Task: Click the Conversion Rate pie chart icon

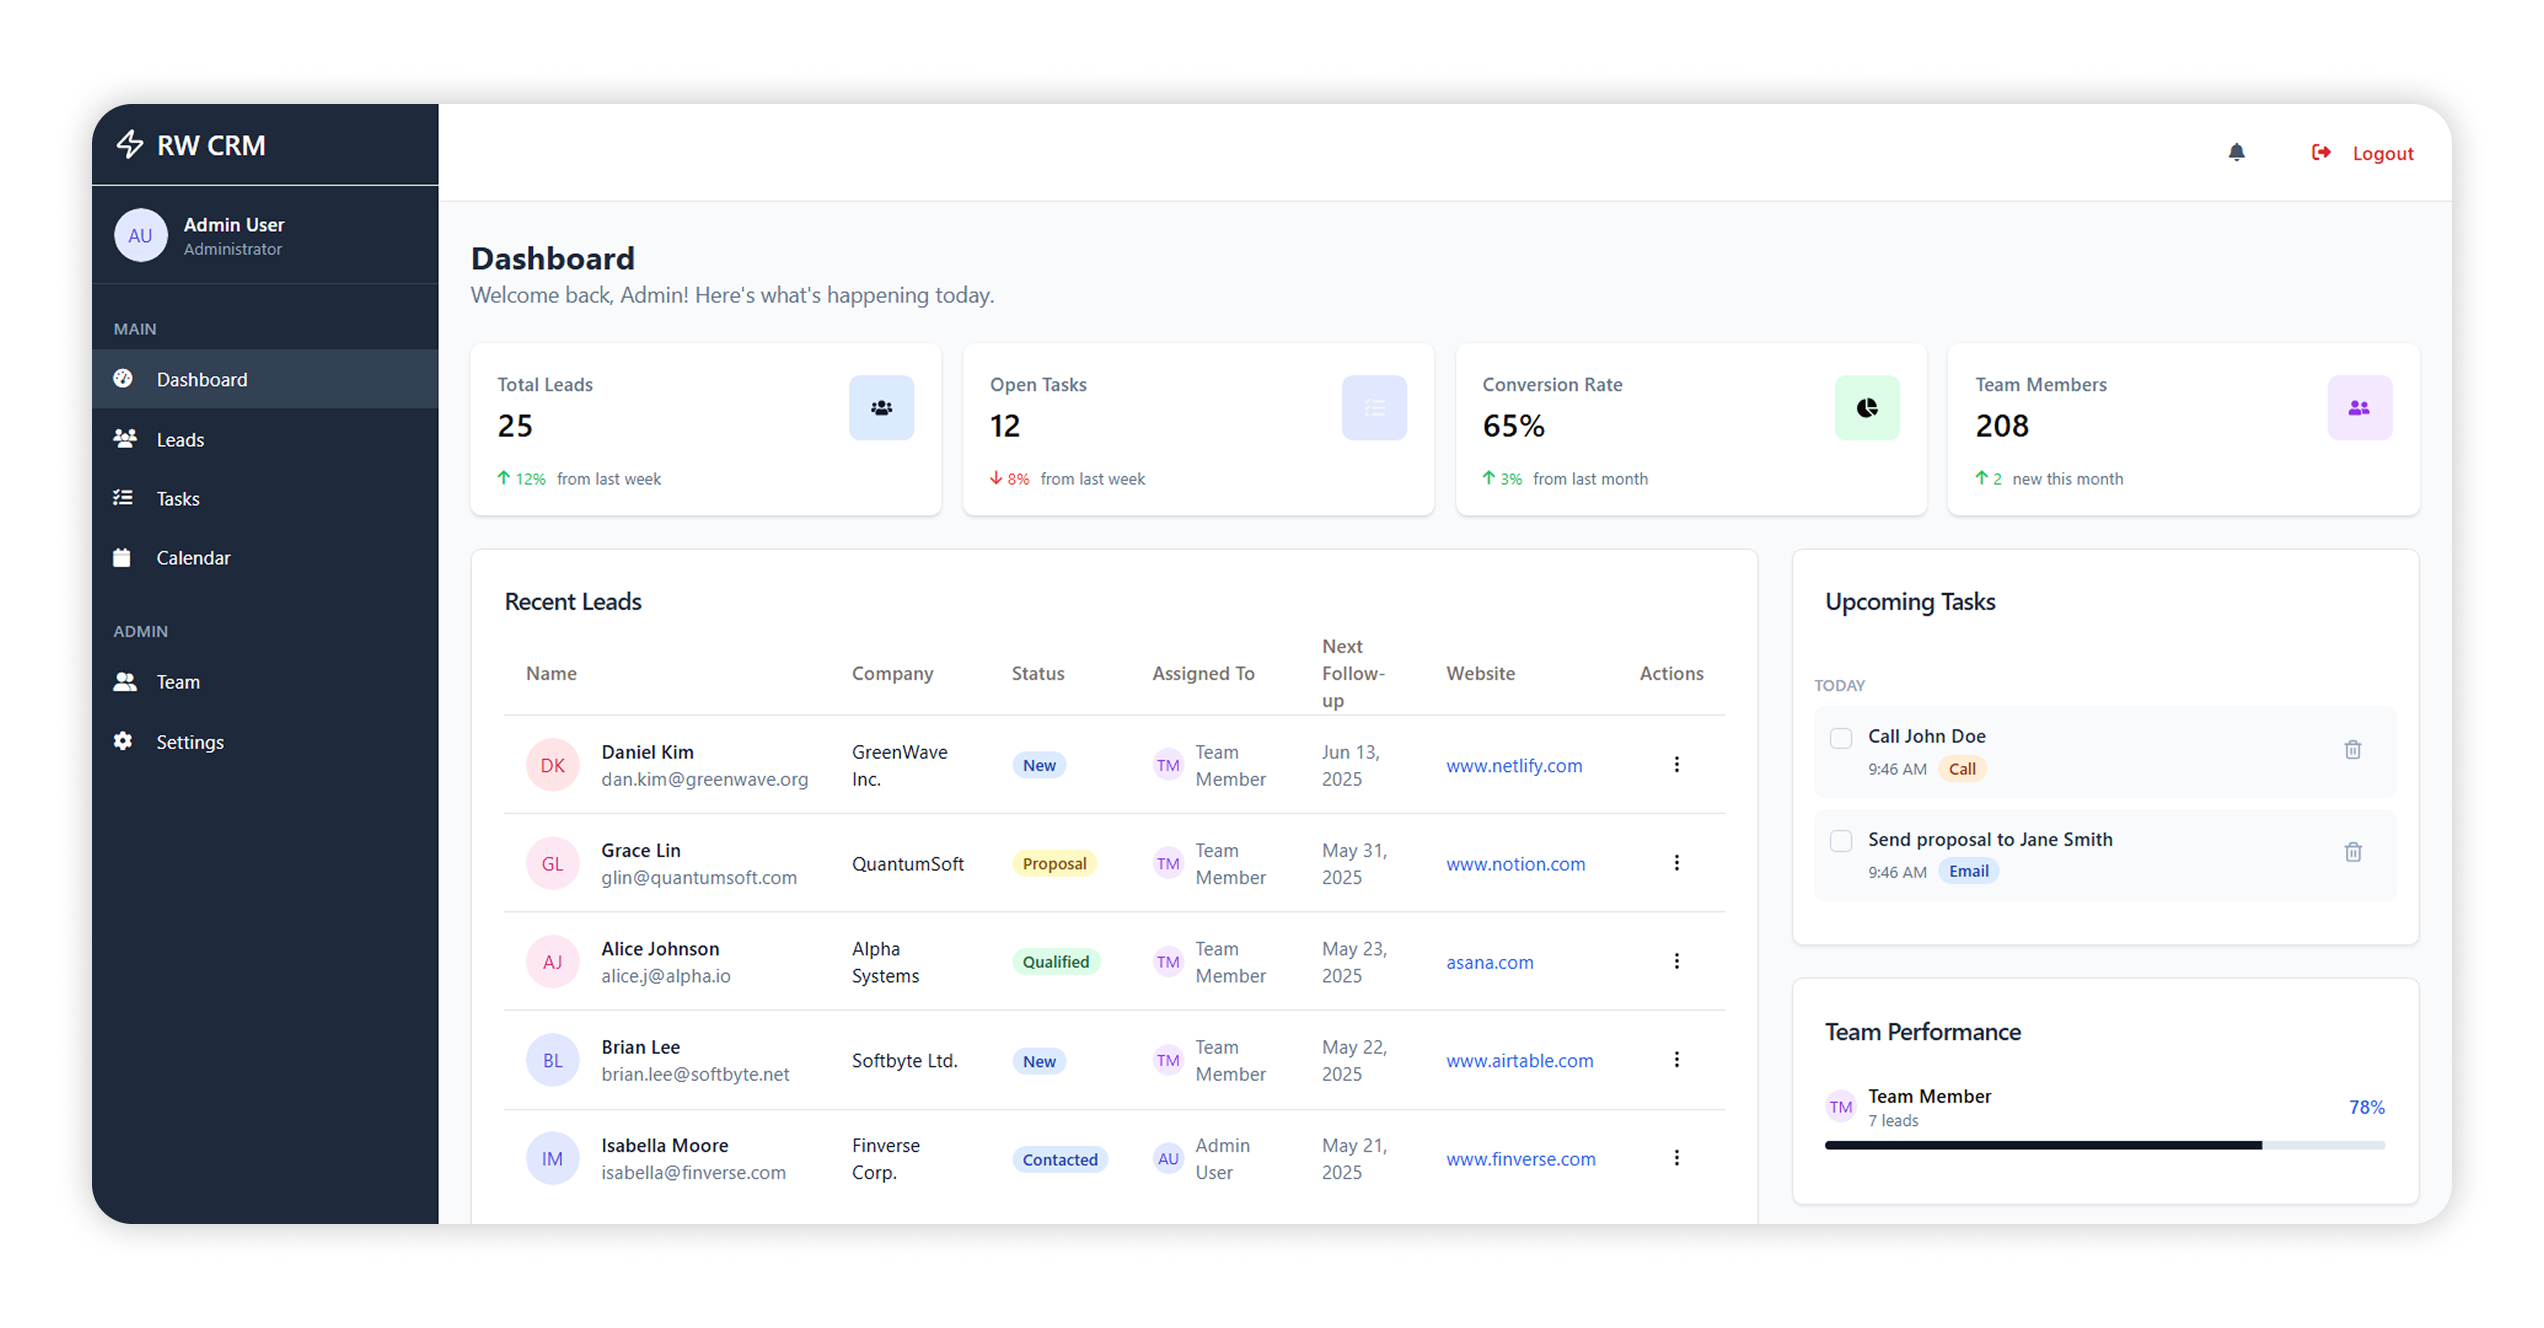Action: [x=1866, y=408]
